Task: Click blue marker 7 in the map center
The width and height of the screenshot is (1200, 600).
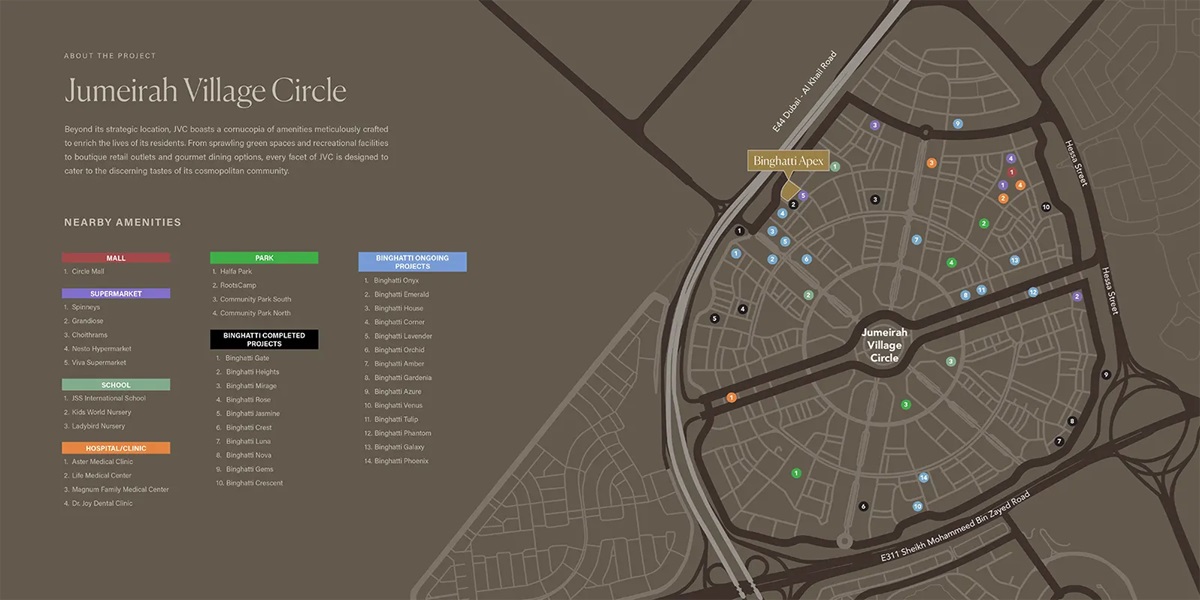Action: tap(916, 238)
